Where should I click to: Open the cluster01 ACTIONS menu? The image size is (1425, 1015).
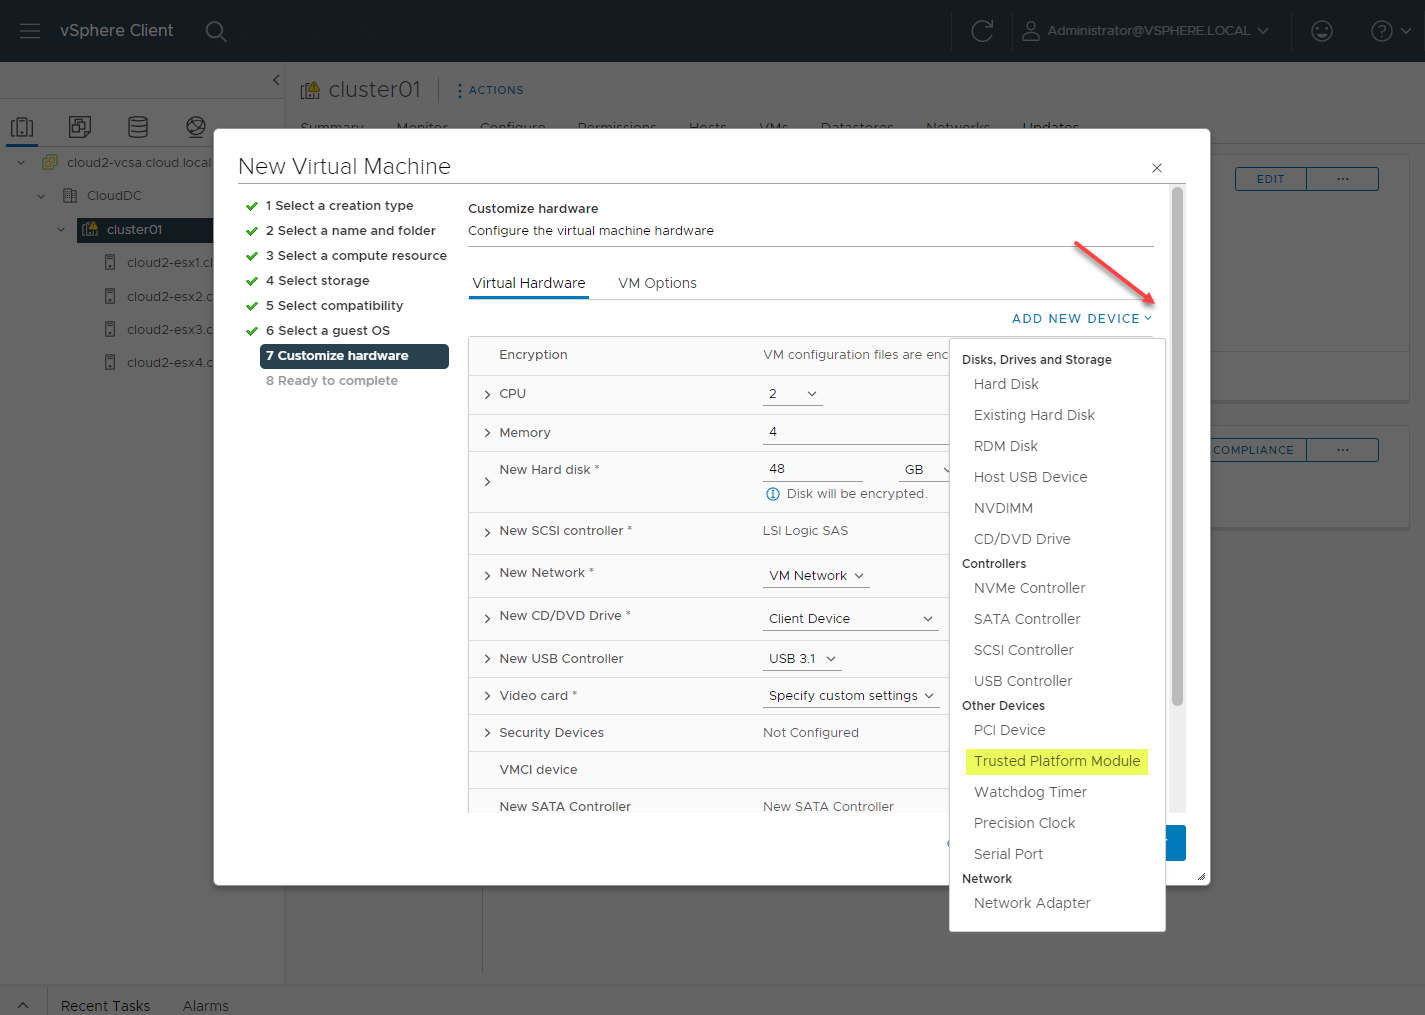pos(490,90)
